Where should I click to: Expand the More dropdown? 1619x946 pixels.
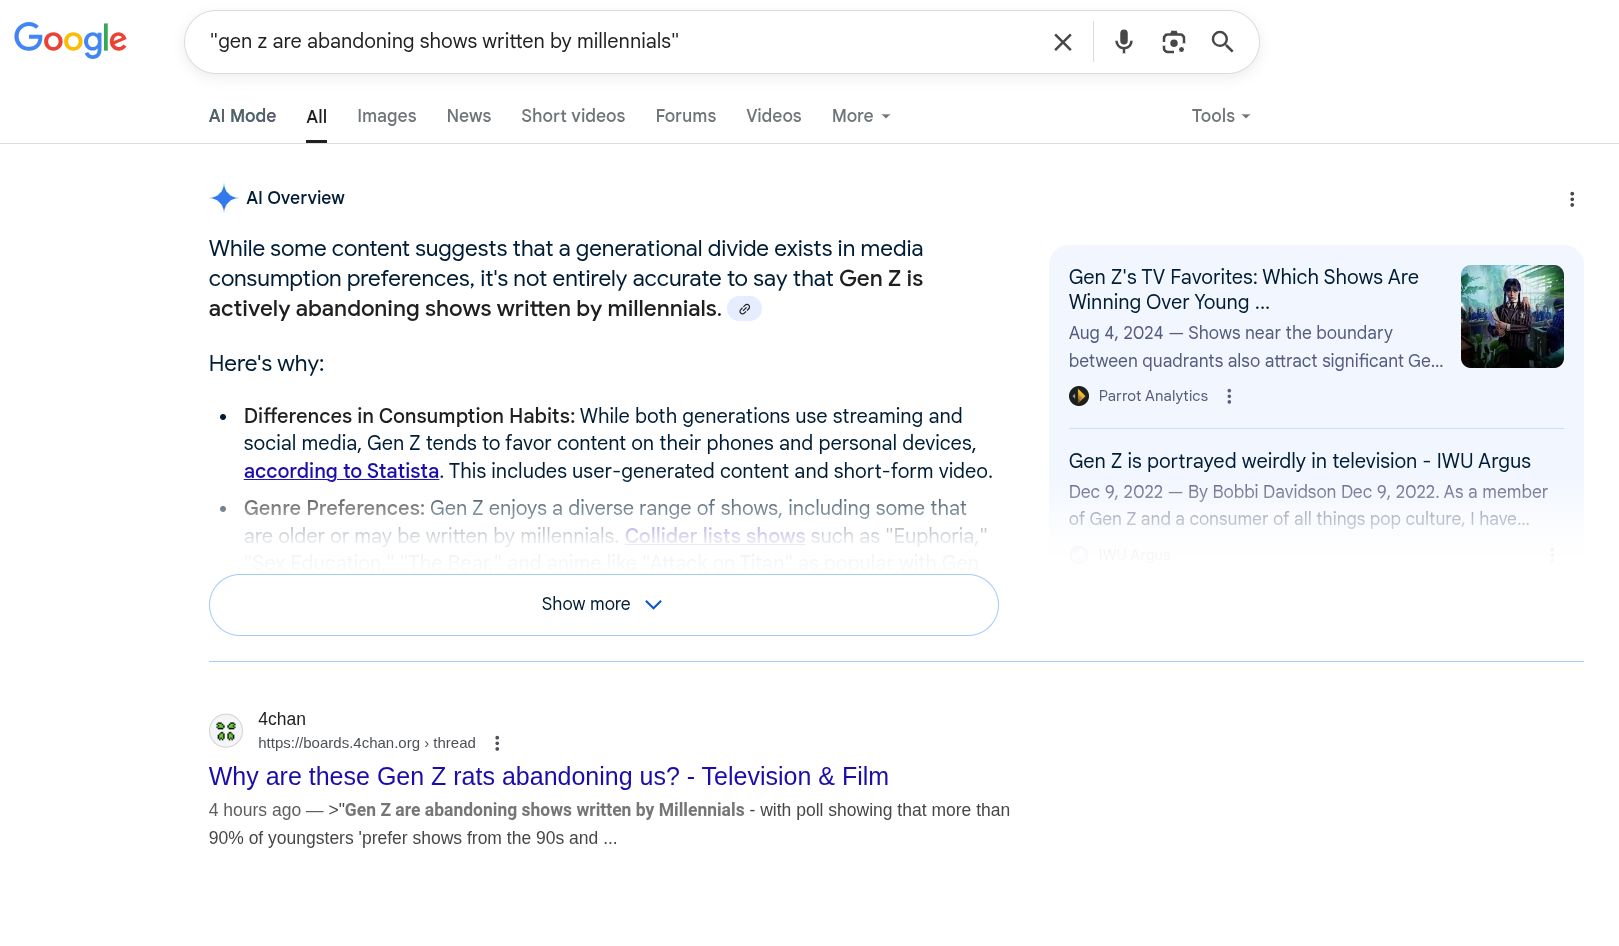860,116
